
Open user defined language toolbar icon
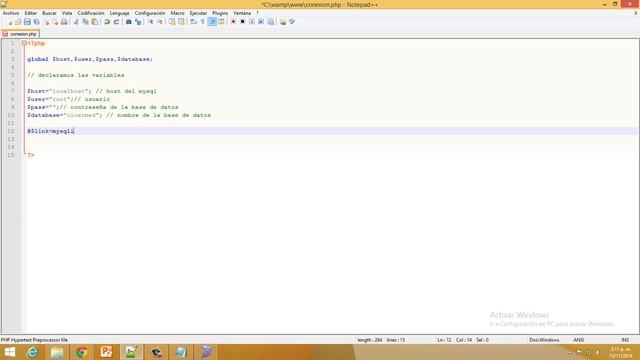221,22
